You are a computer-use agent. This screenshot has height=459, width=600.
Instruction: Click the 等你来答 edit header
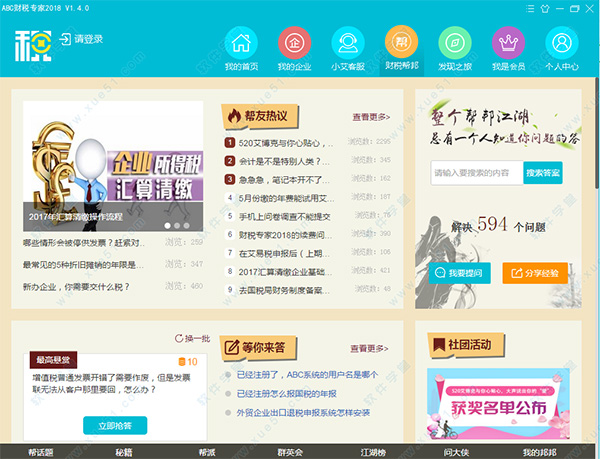[259, 348]
